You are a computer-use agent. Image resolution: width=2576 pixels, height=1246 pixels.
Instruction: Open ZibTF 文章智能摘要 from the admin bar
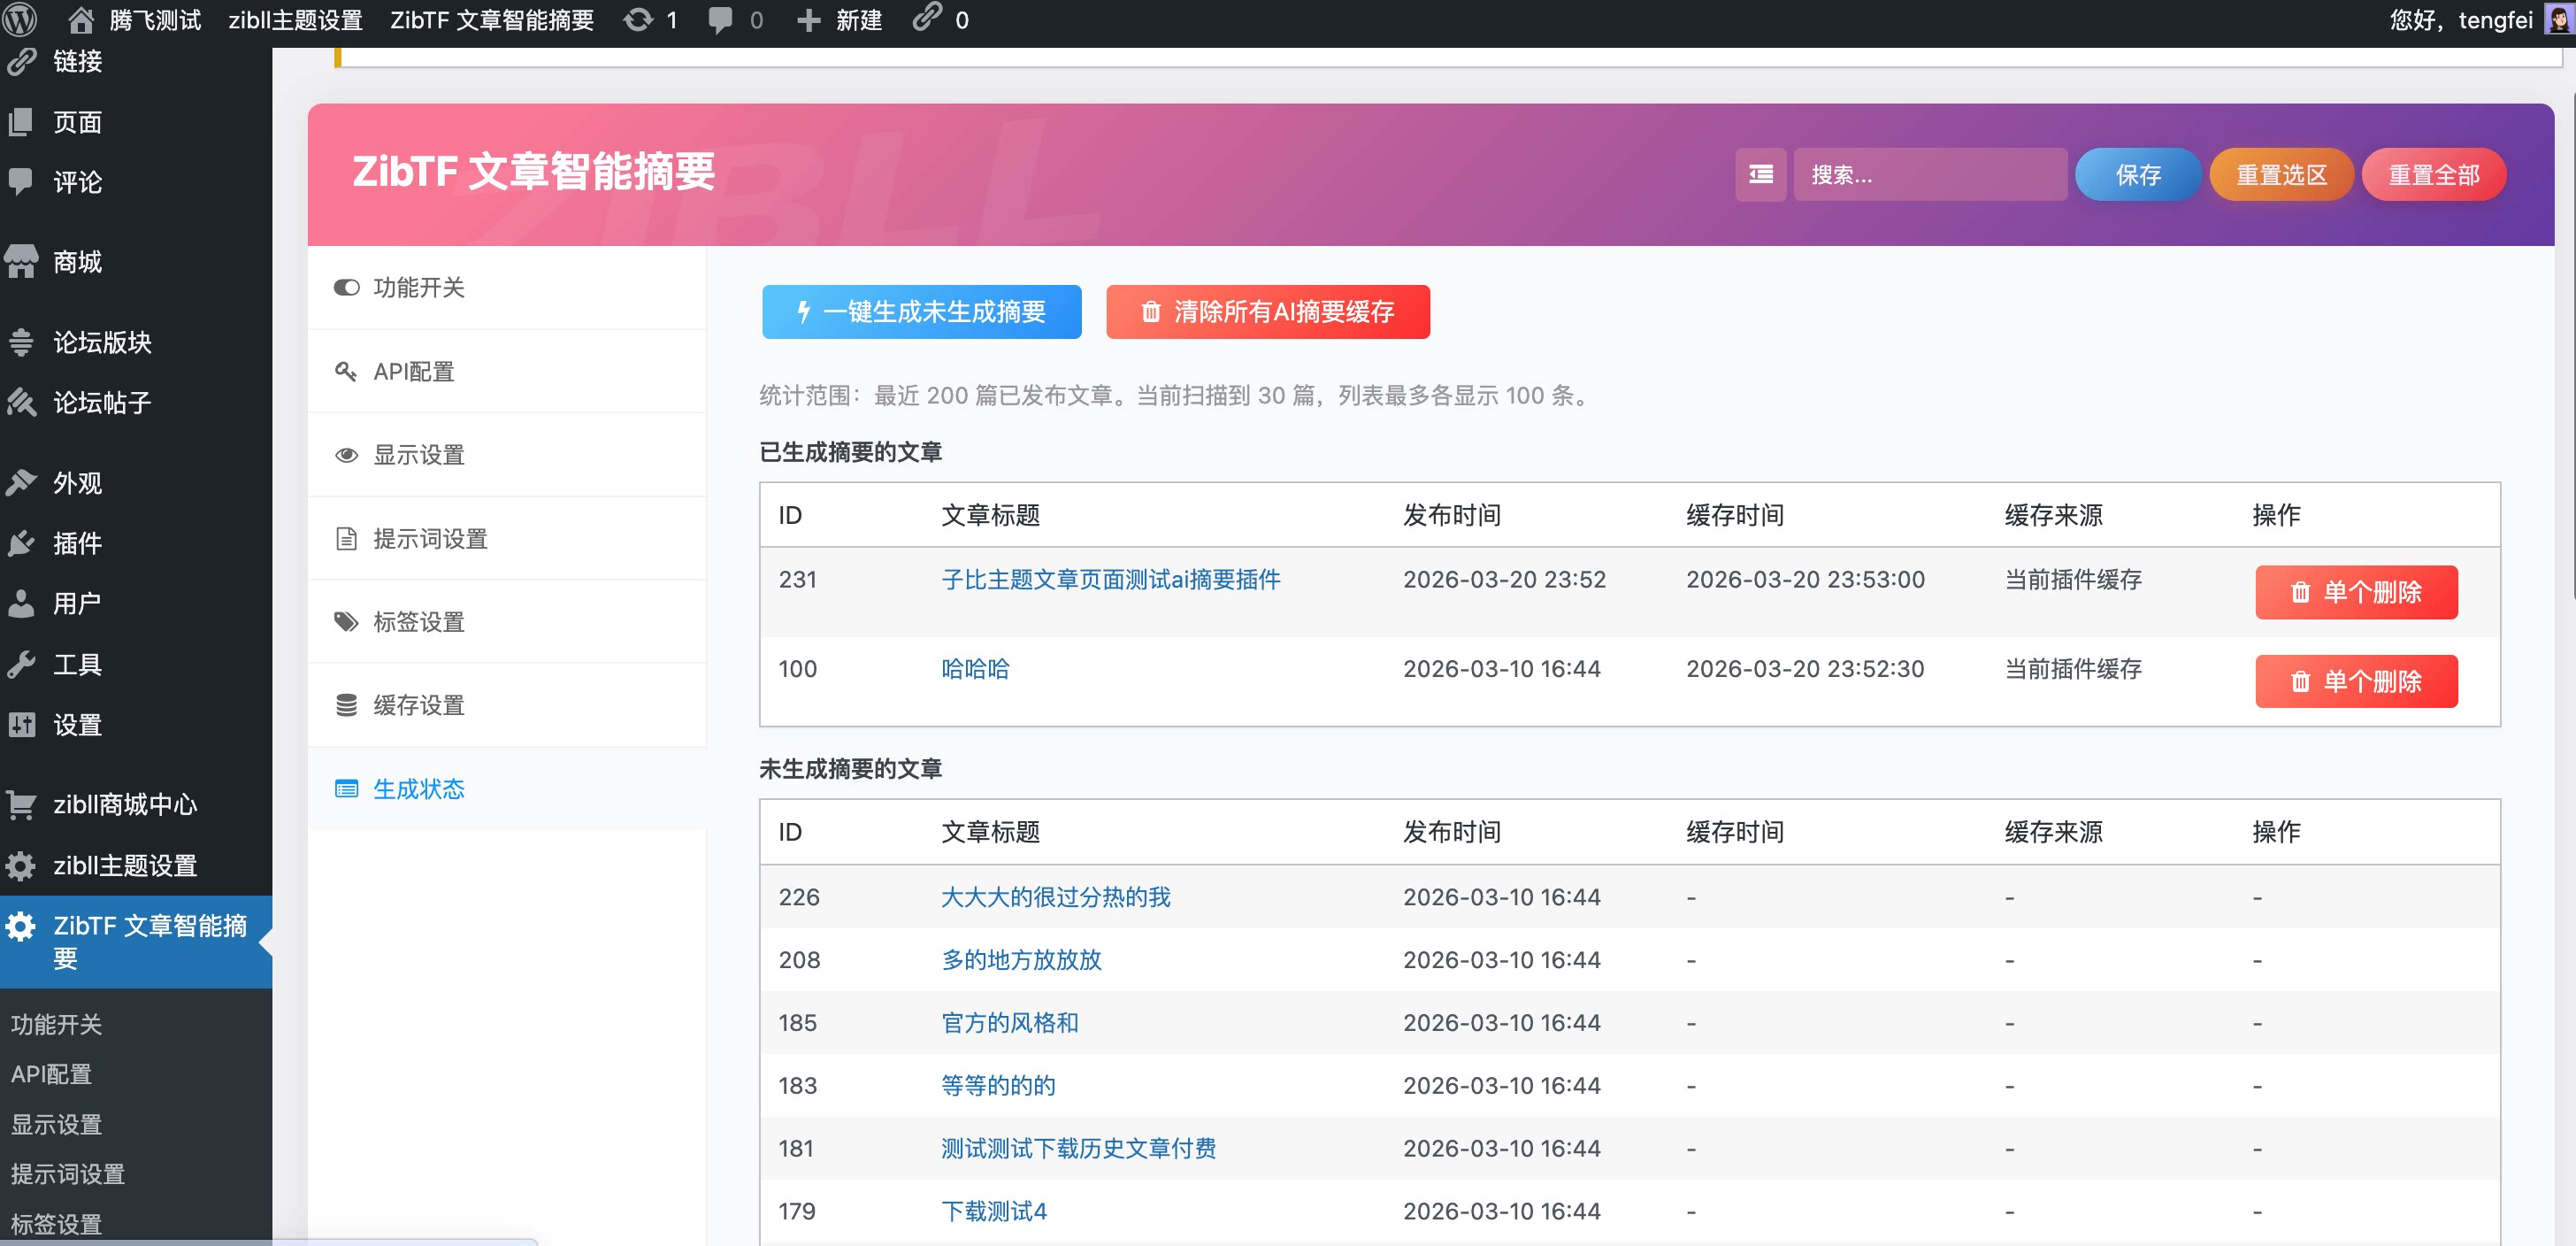point(492,19)
